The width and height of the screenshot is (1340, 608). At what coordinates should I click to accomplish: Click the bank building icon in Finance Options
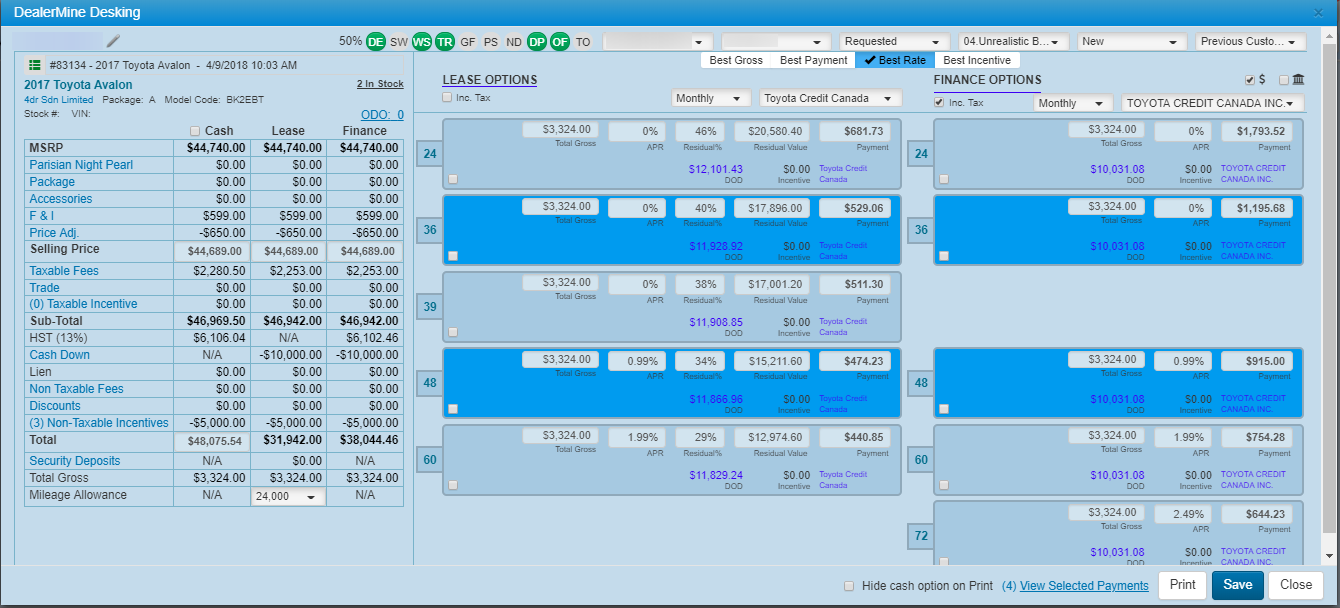1298,80
